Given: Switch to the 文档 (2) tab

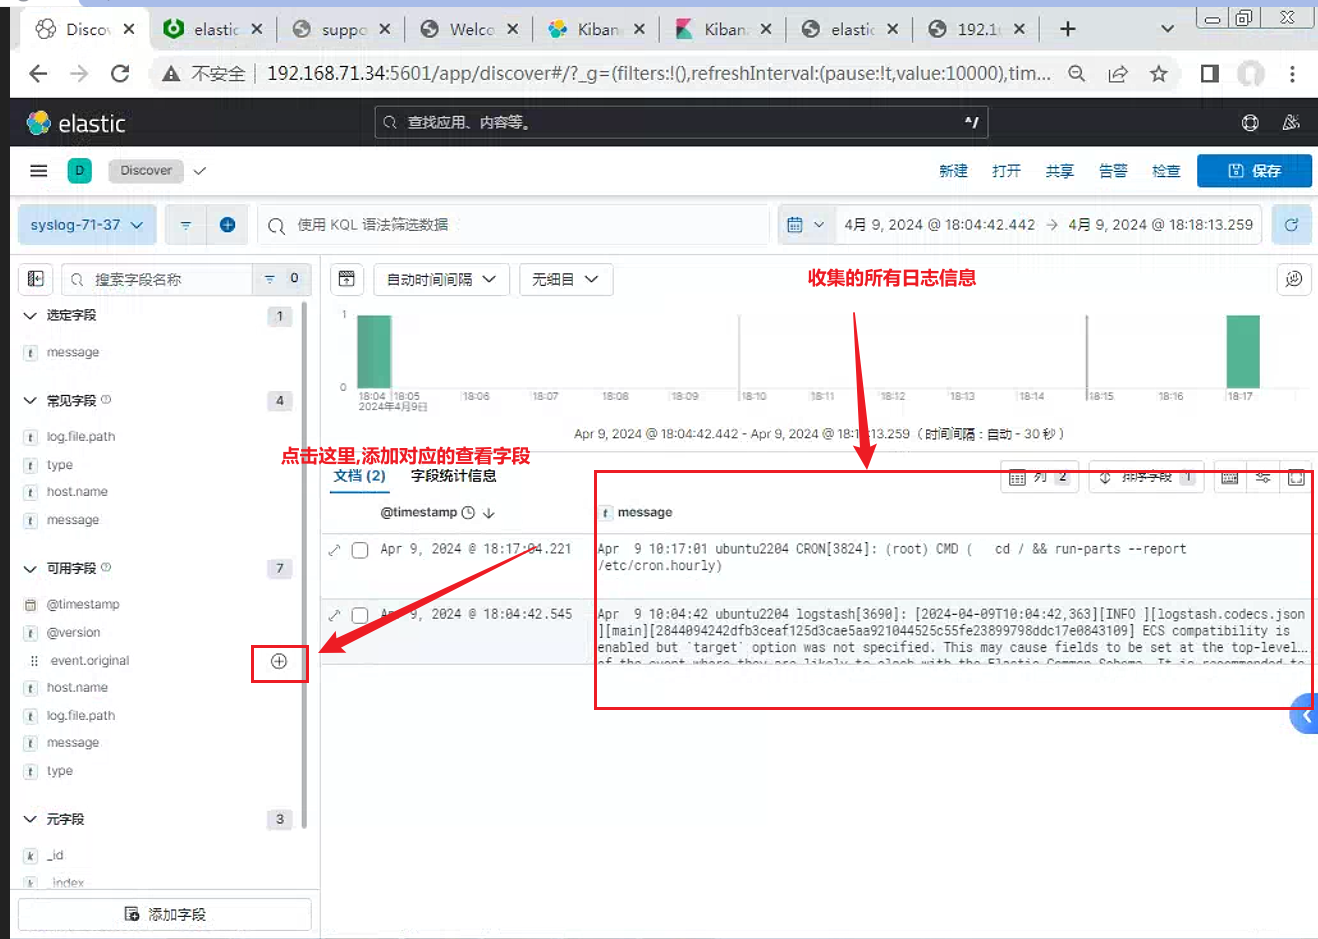Looking at the screenshot, I should click(359, 476).
